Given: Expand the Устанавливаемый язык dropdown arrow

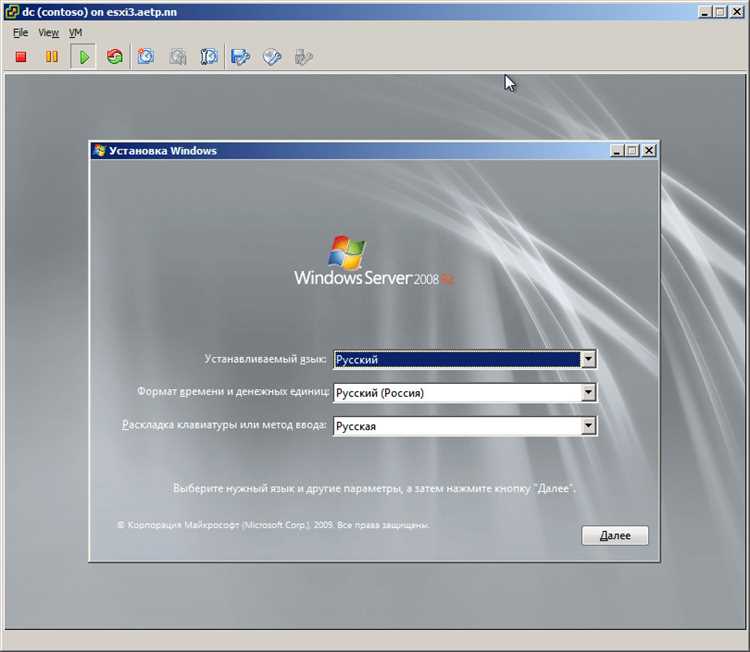Looking at the screenshot, I should 588,359.
